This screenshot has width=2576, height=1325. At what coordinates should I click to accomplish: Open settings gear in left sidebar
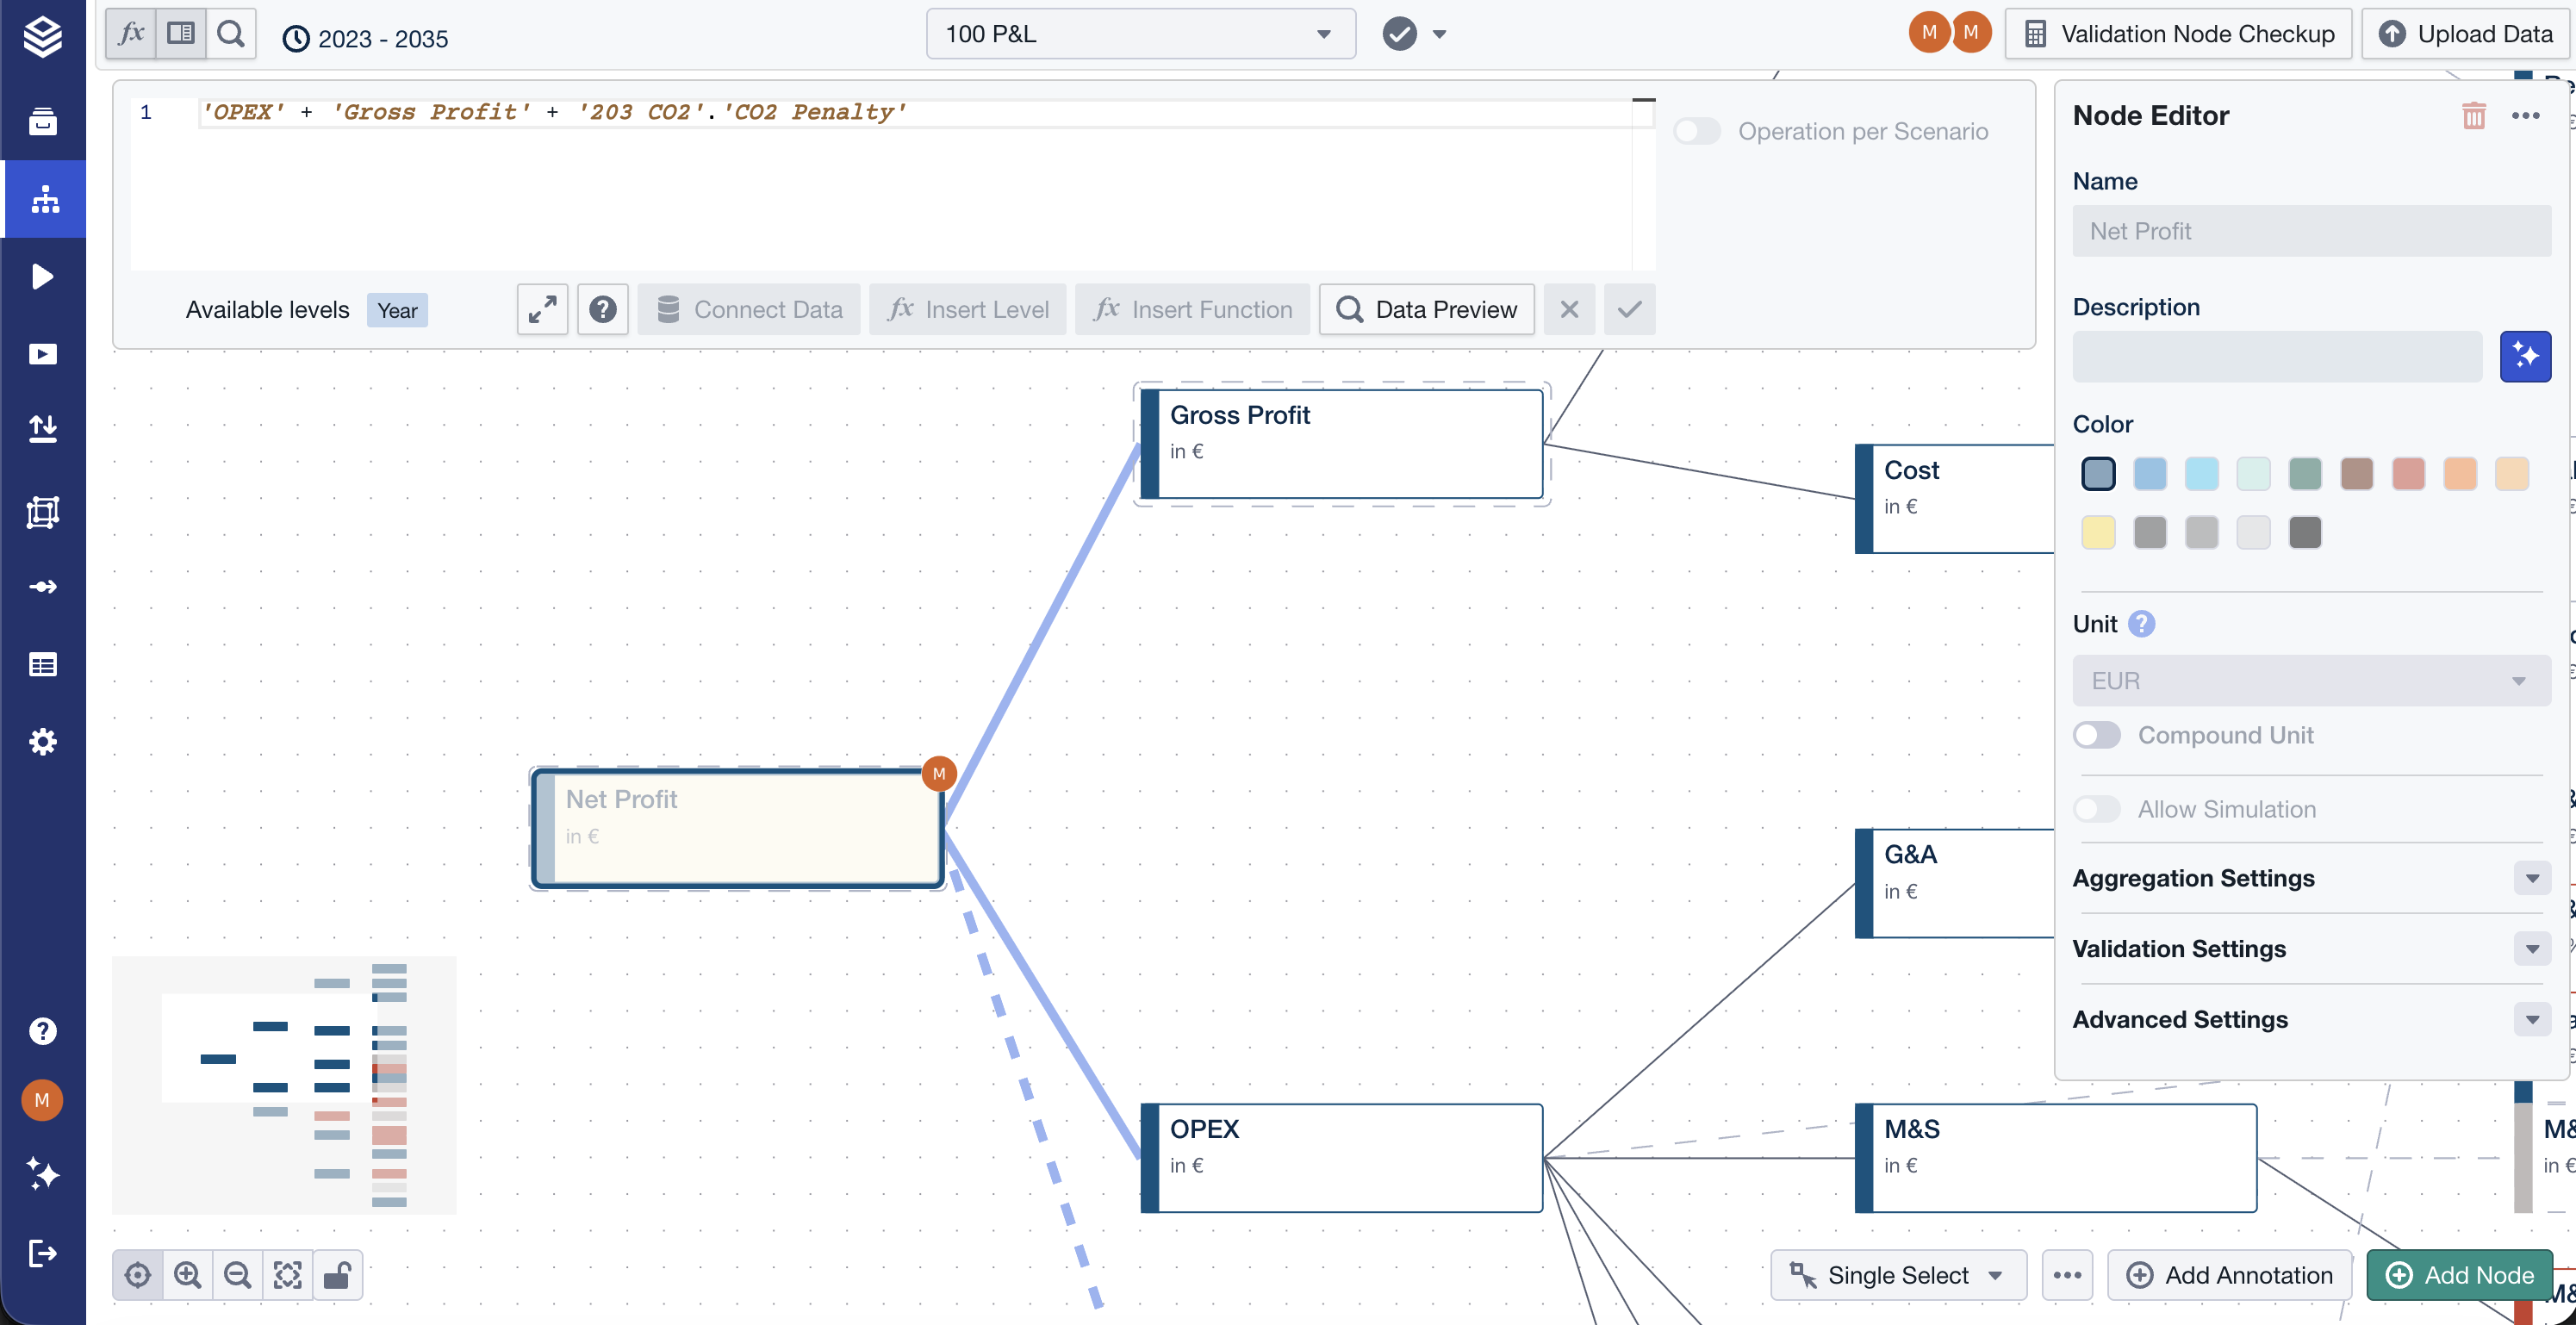pyautogui.click(x=42, y=741)
